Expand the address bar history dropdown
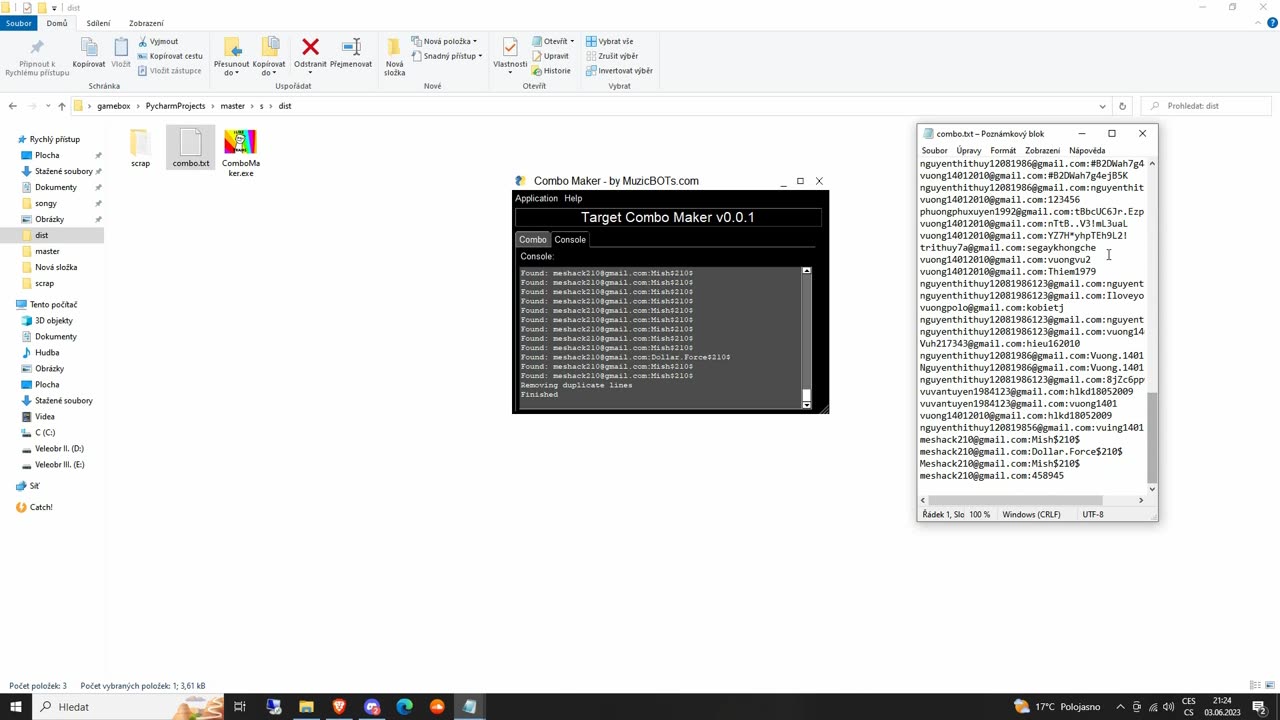The image size is (1280, 720). [x=1102, y=106]
